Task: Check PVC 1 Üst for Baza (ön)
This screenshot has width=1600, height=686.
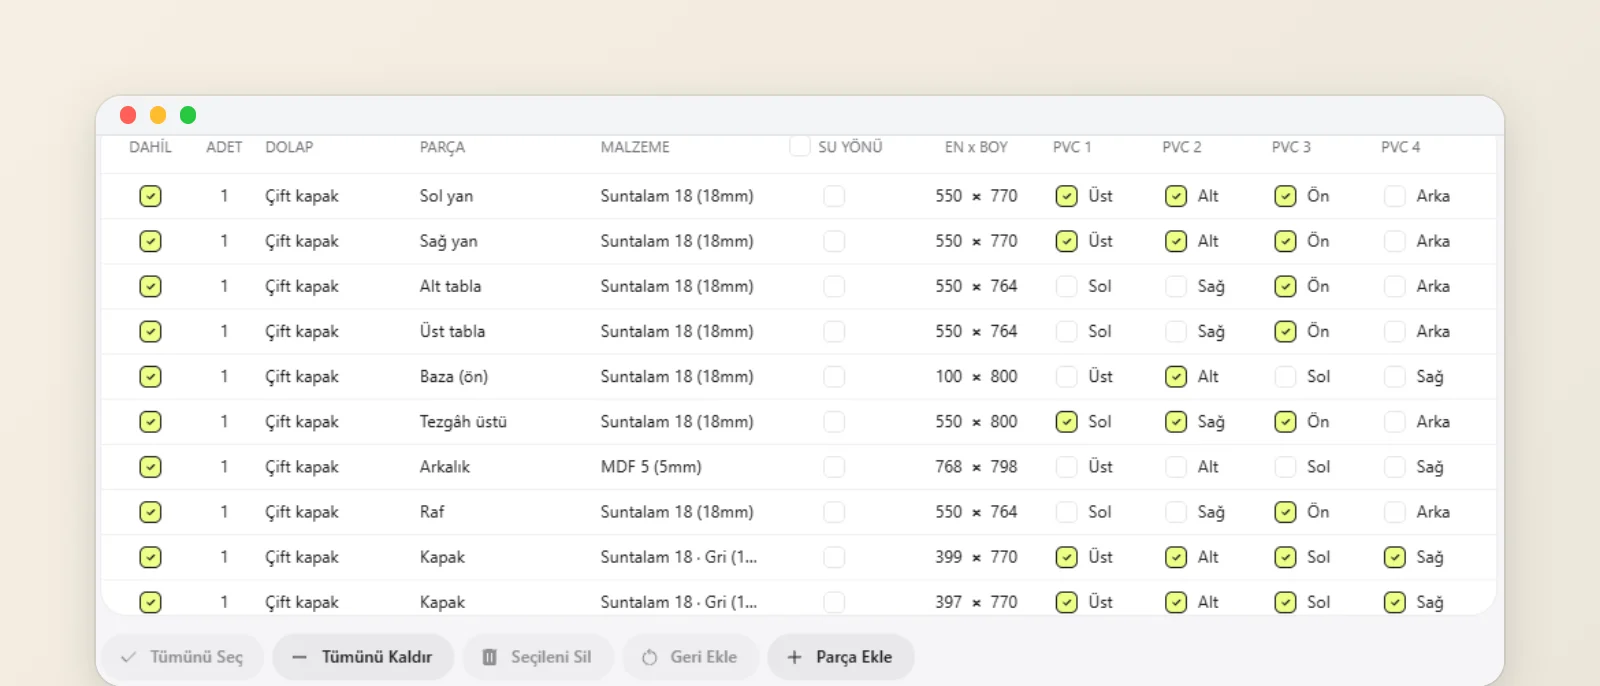Action: [1067, 377]
